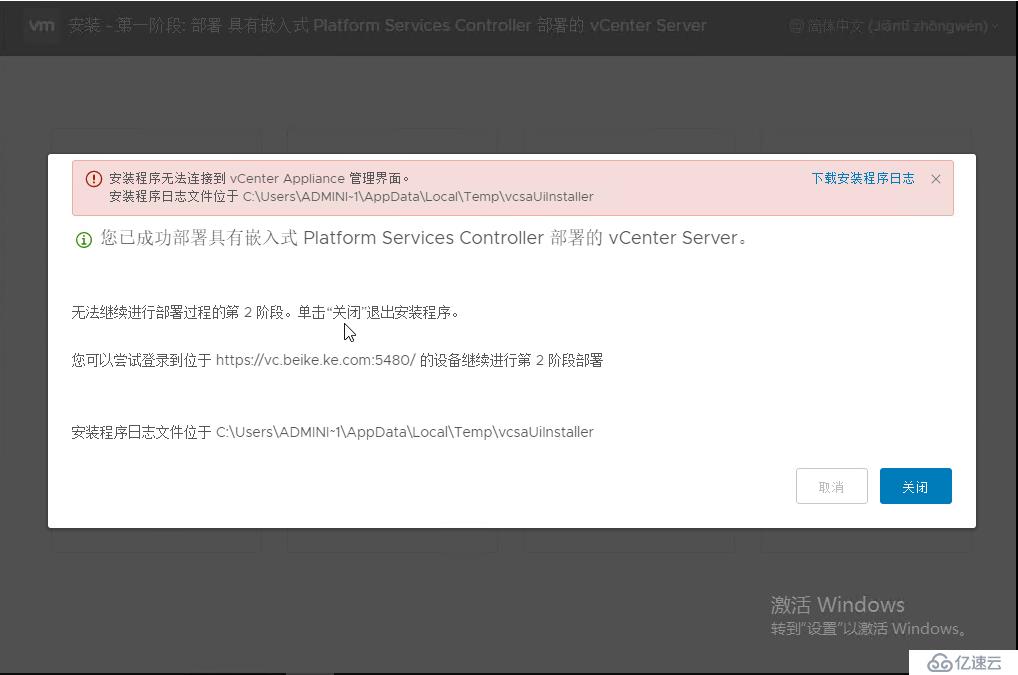This screenshot has width=1018, height=675.
Task: Click the globe icon beside language selector
Action: point(796,26)
